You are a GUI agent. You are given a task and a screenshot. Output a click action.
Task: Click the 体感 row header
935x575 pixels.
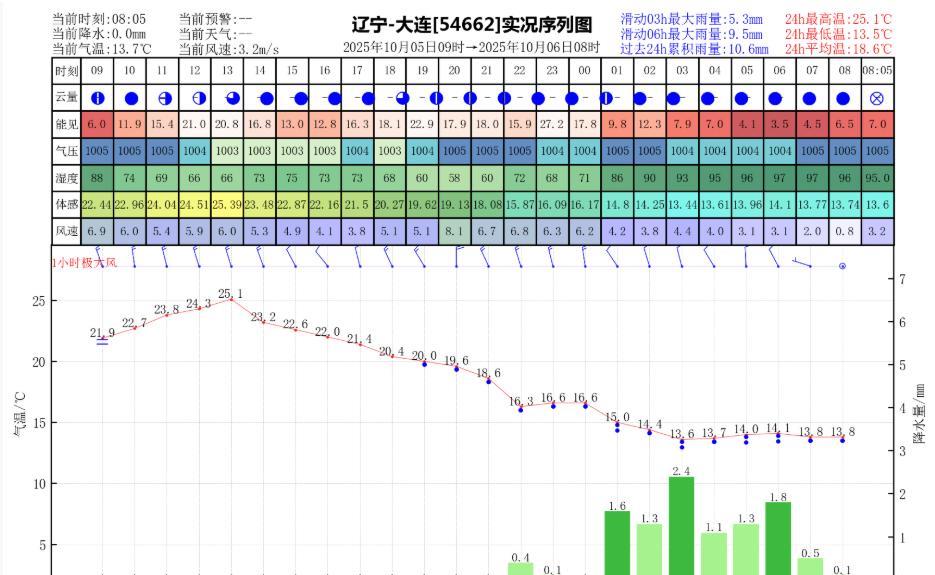(x=67, y=205)
